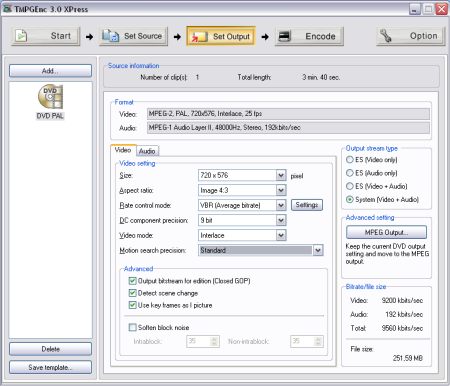The height and width of the screenshot is (386, 450).
Task: Select ES (Video only) stream type
Action: point(349,160)
